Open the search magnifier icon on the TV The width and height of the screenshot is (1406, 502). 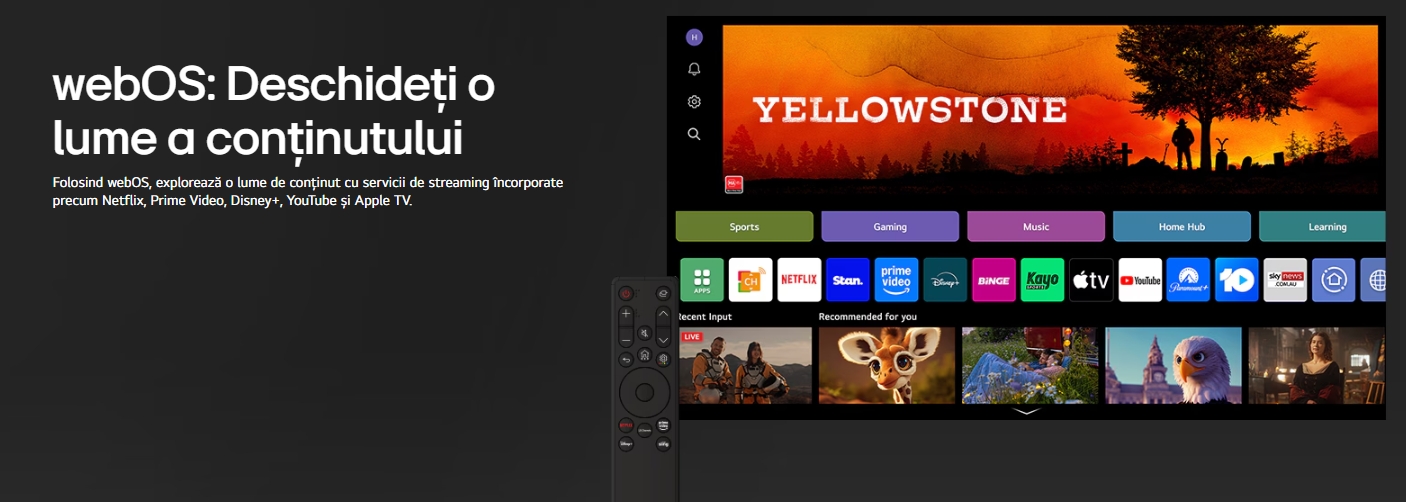[694, 133]
